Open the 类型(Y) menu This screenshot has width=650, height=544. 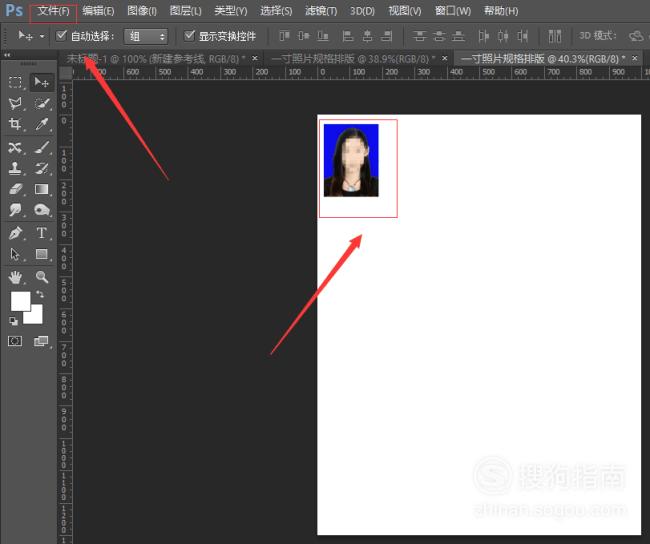[x=231, y=11]
